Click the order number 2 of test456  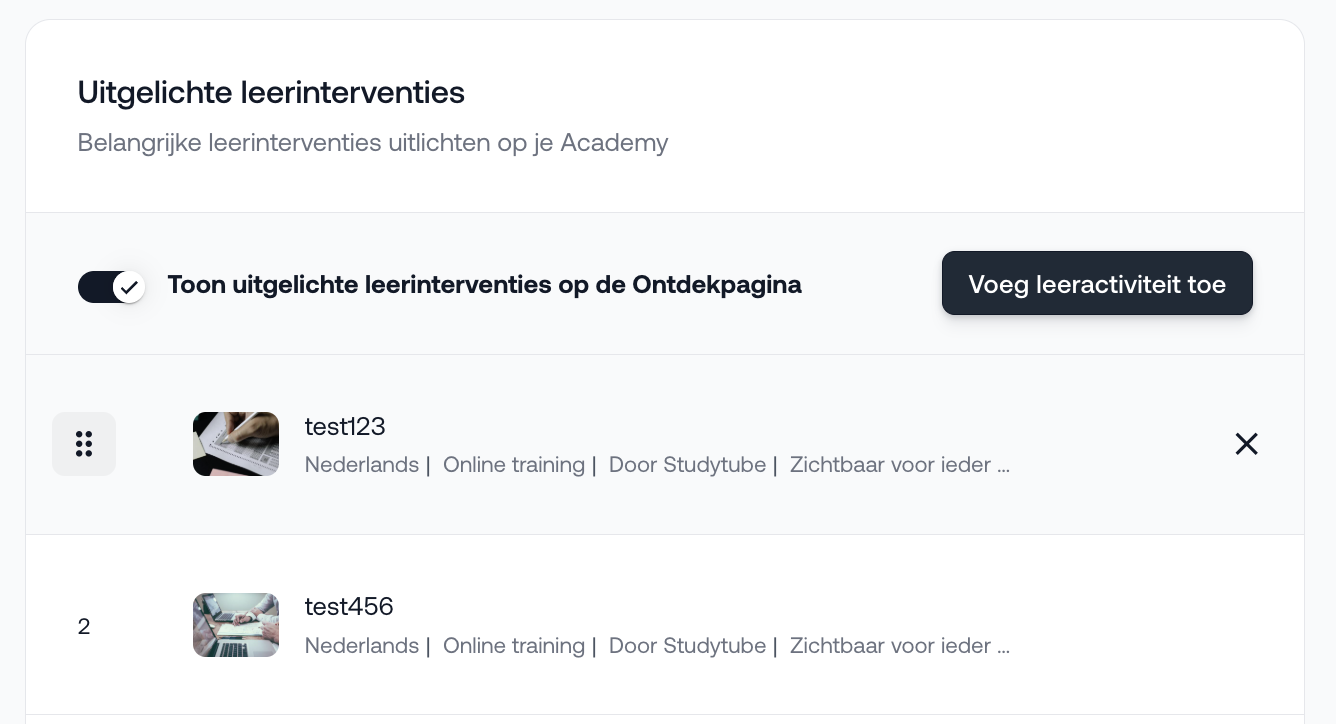coord(84,627)
